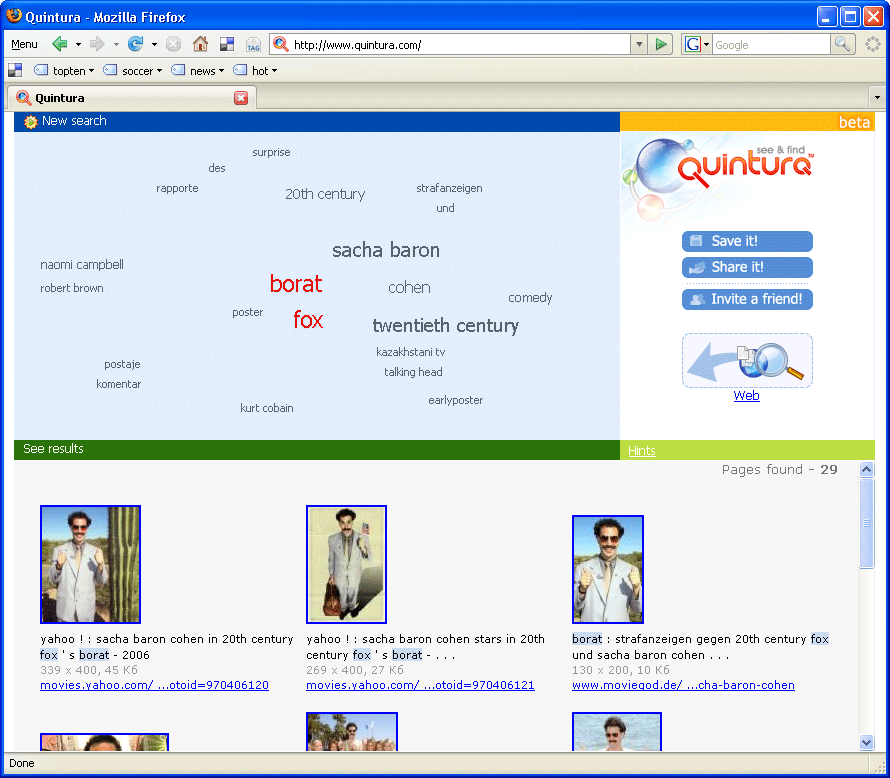This screenshot has height=778, width=890.
Task: Go to the Home page icon
Action: coord(200,44)
